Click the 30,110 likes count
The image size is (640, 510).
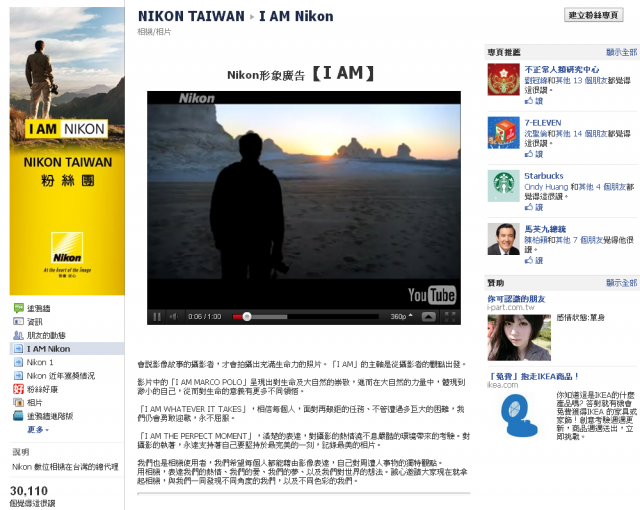29,491
